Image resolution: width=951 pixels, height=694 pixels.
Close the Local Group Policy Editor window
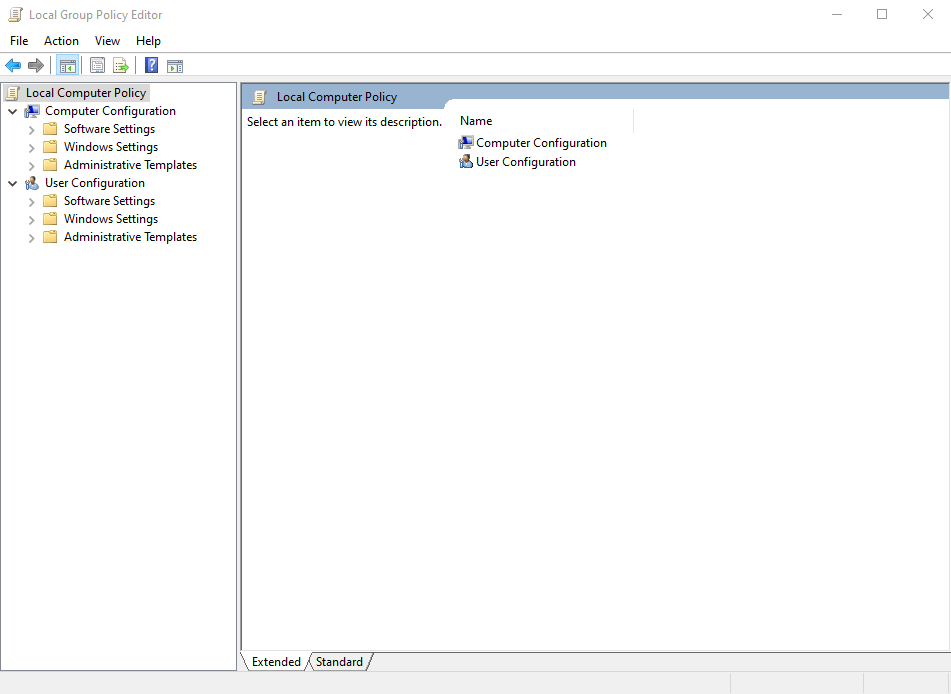[x=927, y=15]
